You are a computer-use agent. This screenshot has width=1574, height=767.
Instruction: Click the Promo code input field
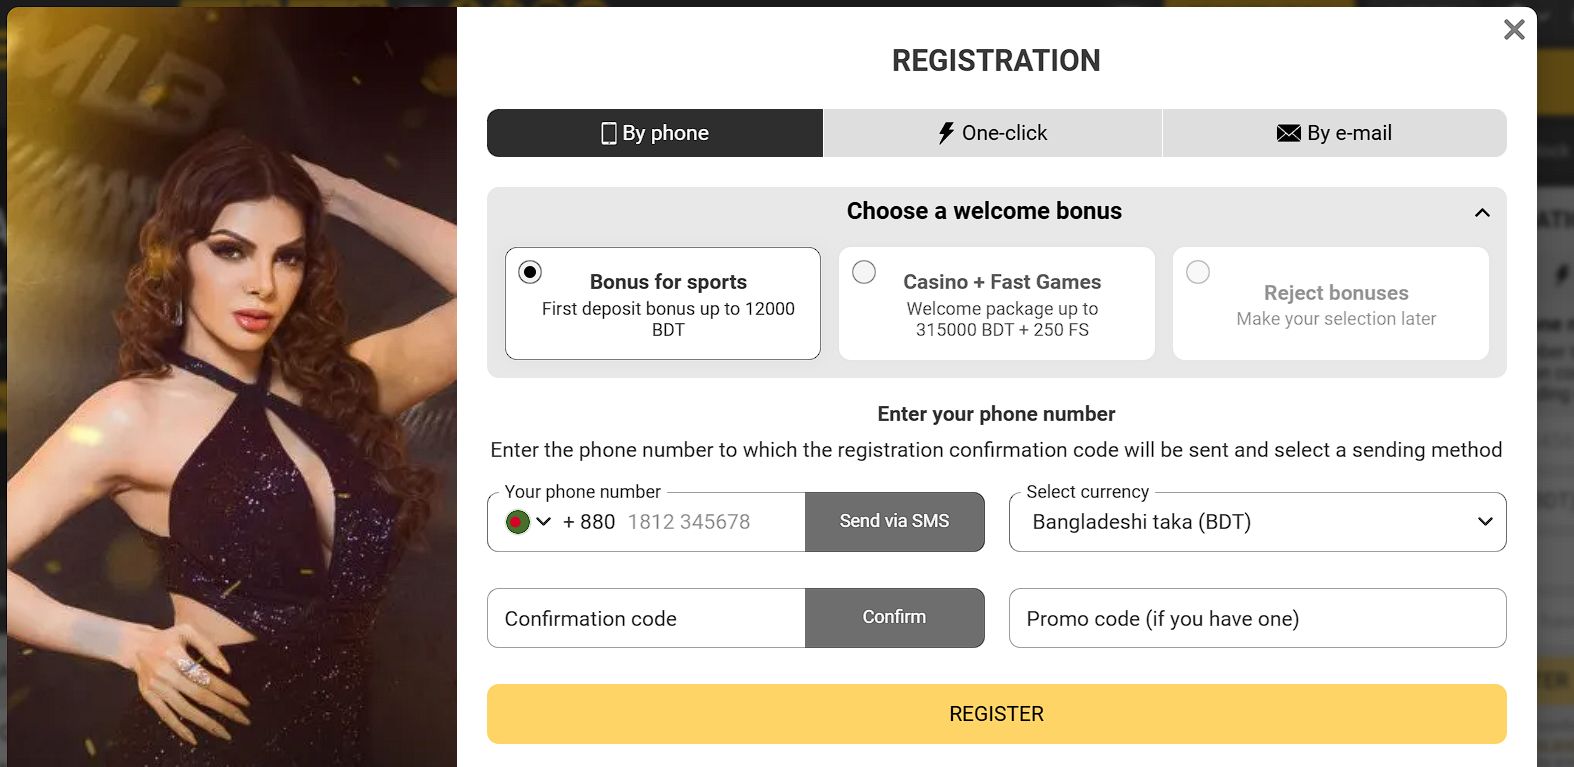[x=1257, y=618]
